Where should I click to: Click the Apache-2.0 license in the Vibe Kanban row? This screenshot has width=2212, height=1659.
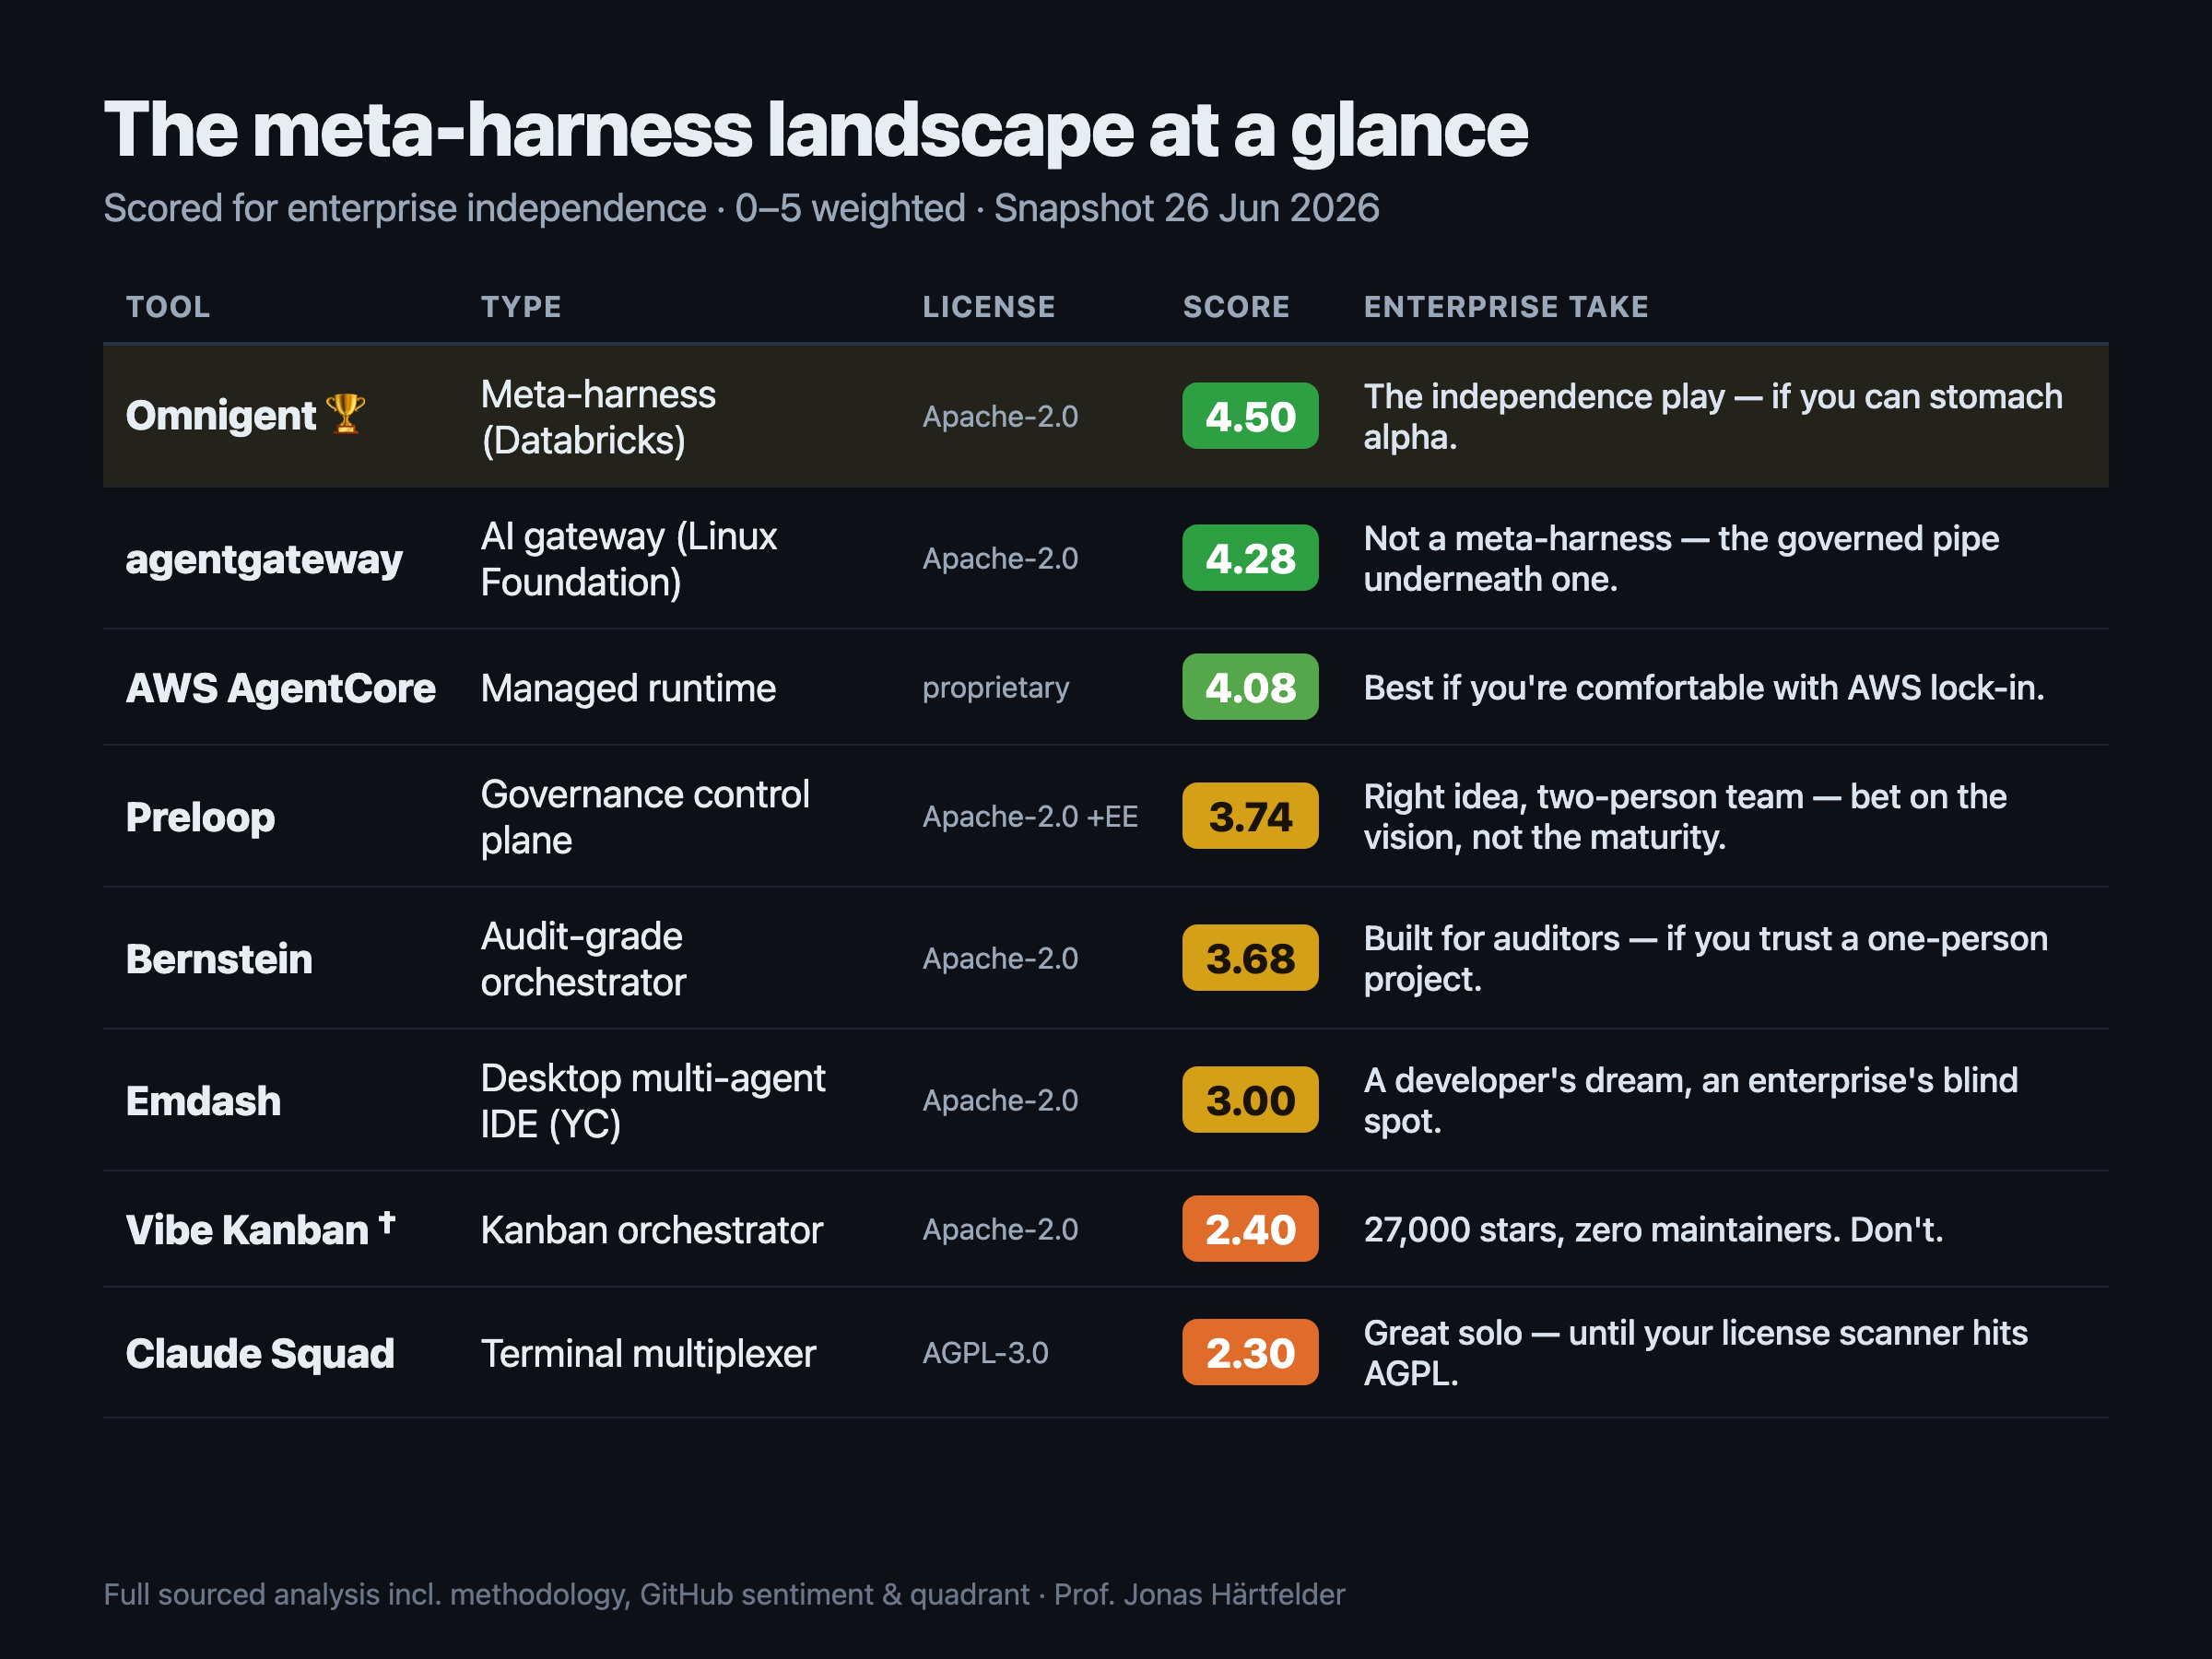pyautogui.click(x=1000, y=1230)
